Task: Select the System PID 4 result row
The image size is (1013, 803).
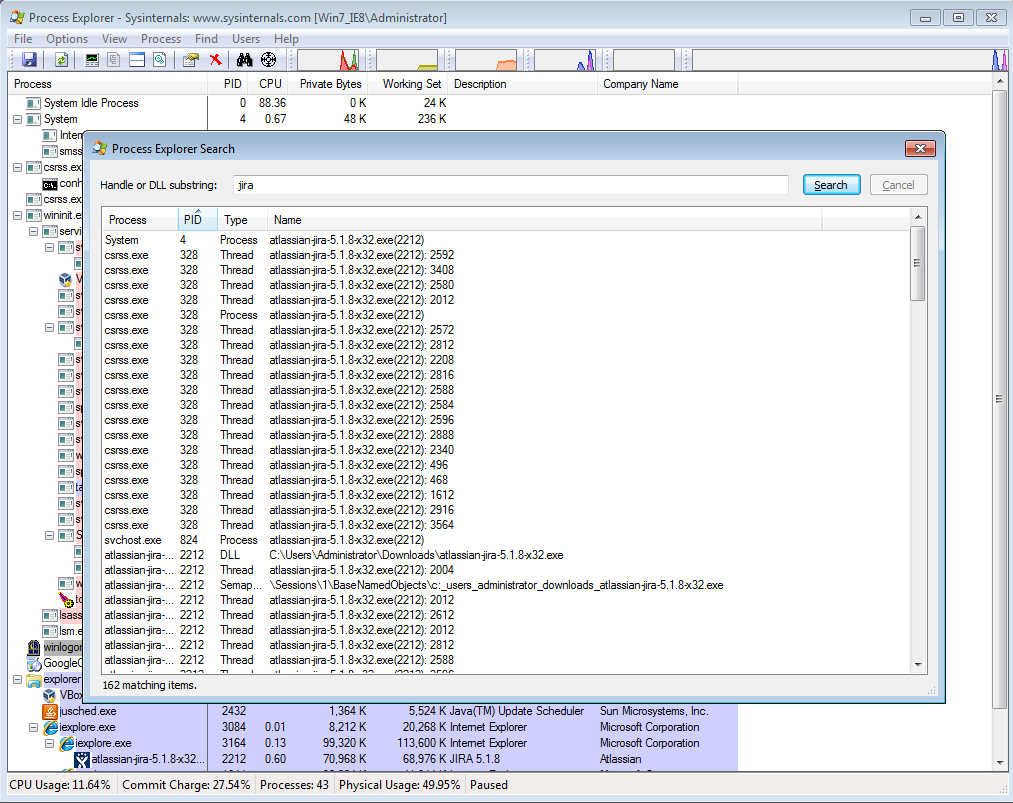Action: 506,240
